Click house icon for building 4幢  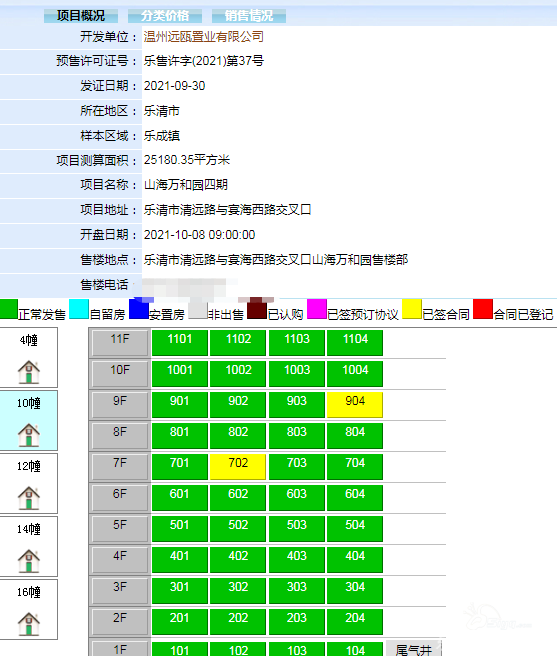tap(28, 372)
